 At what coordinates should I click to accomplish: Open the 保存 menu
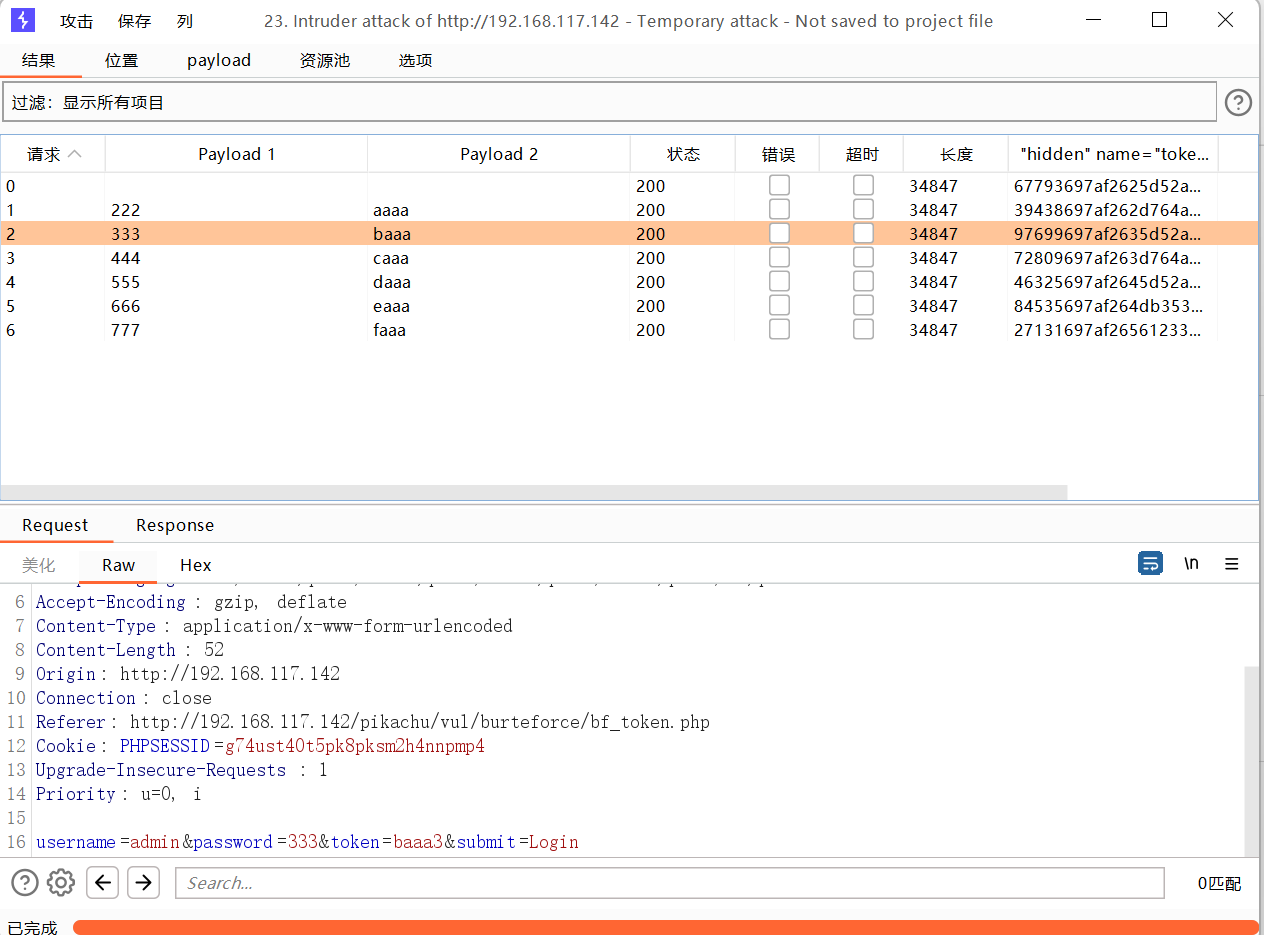point(135,21)
